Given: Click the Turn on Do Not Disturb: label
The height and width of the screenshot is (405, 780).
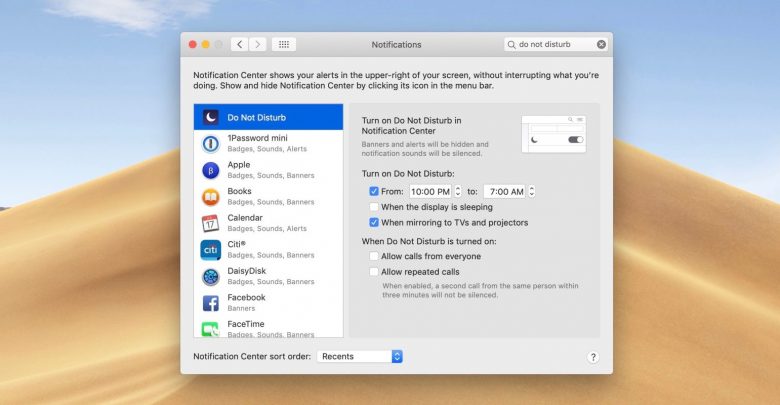Looking at the screenshot, I should (408, 174).
